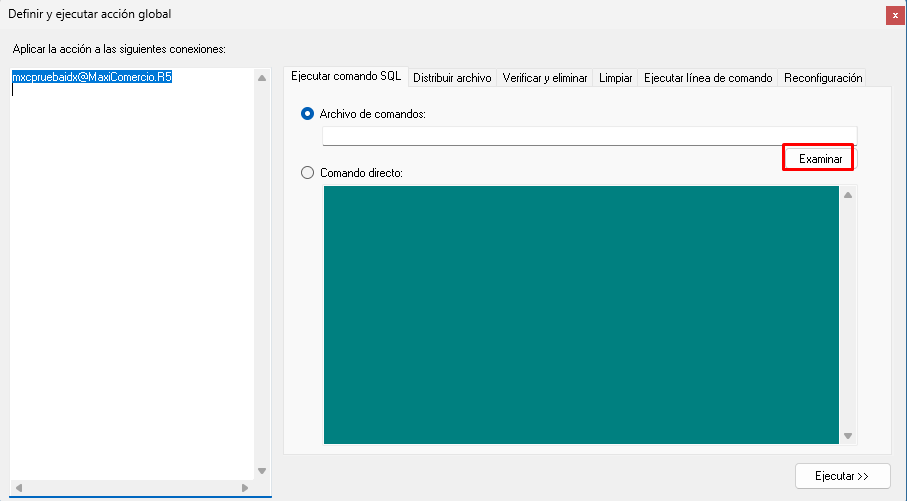Click connections list scroll up arrow
Image resolution: width=907 pixels, height=501 pixels.
(x=262, y=78)
